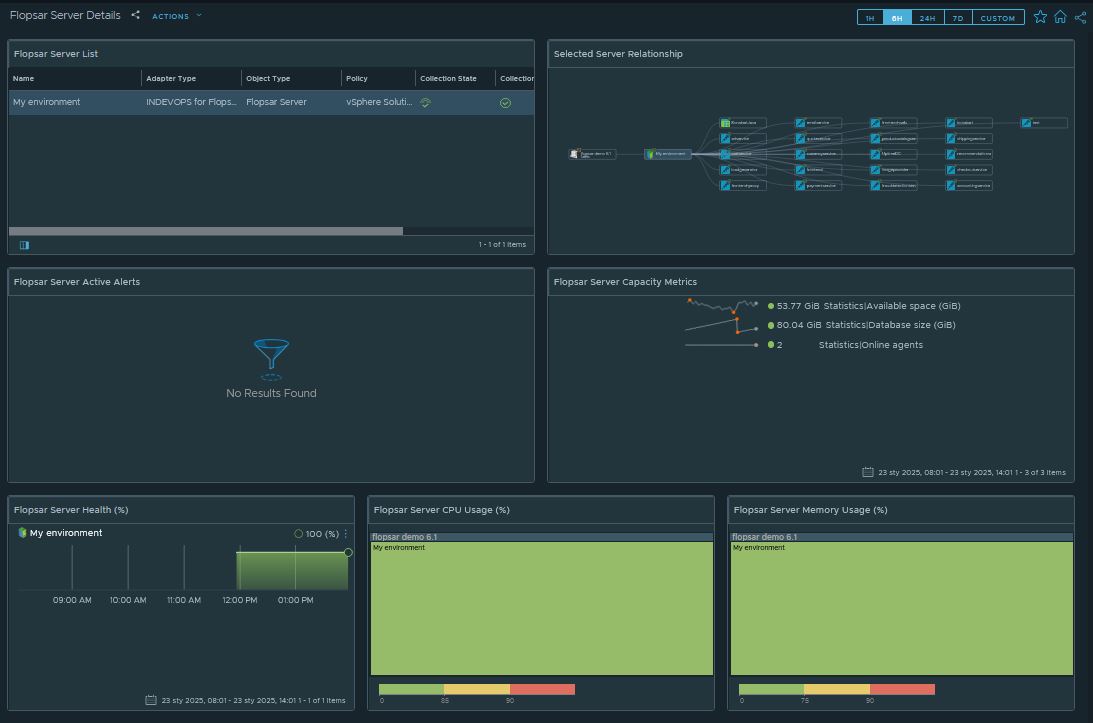Click the green checkmark collection status icon
The image size is (1093, 723).
pos(505,102)
